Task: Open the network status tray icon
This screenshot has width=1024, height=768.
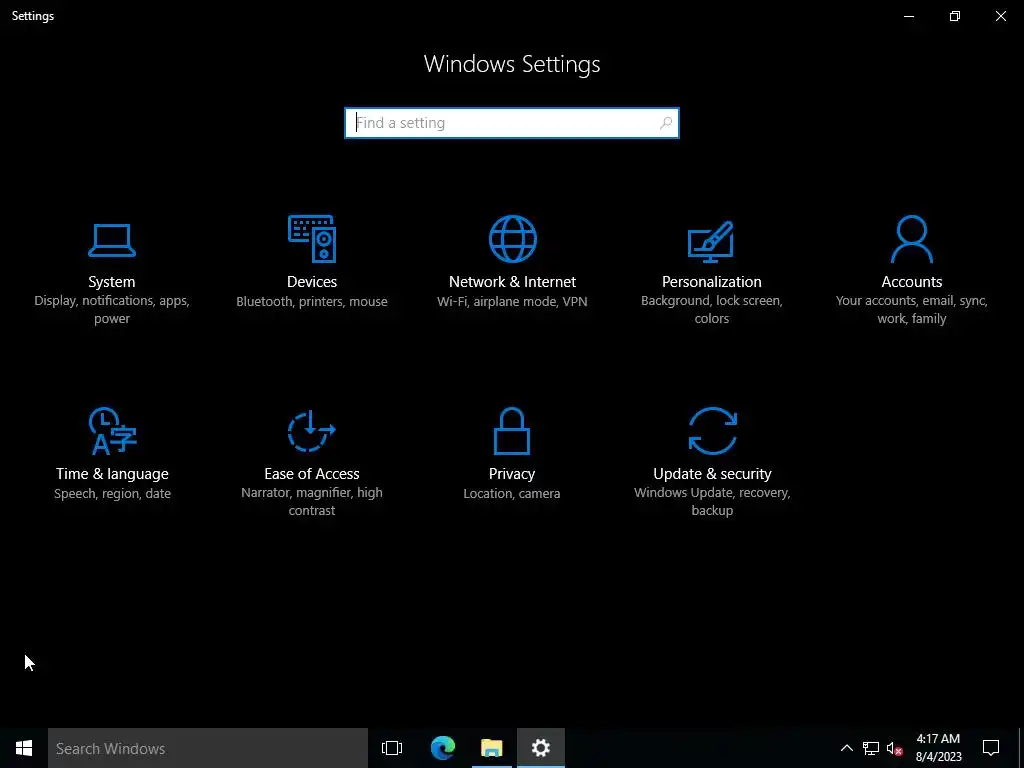Action: (871, 748)
